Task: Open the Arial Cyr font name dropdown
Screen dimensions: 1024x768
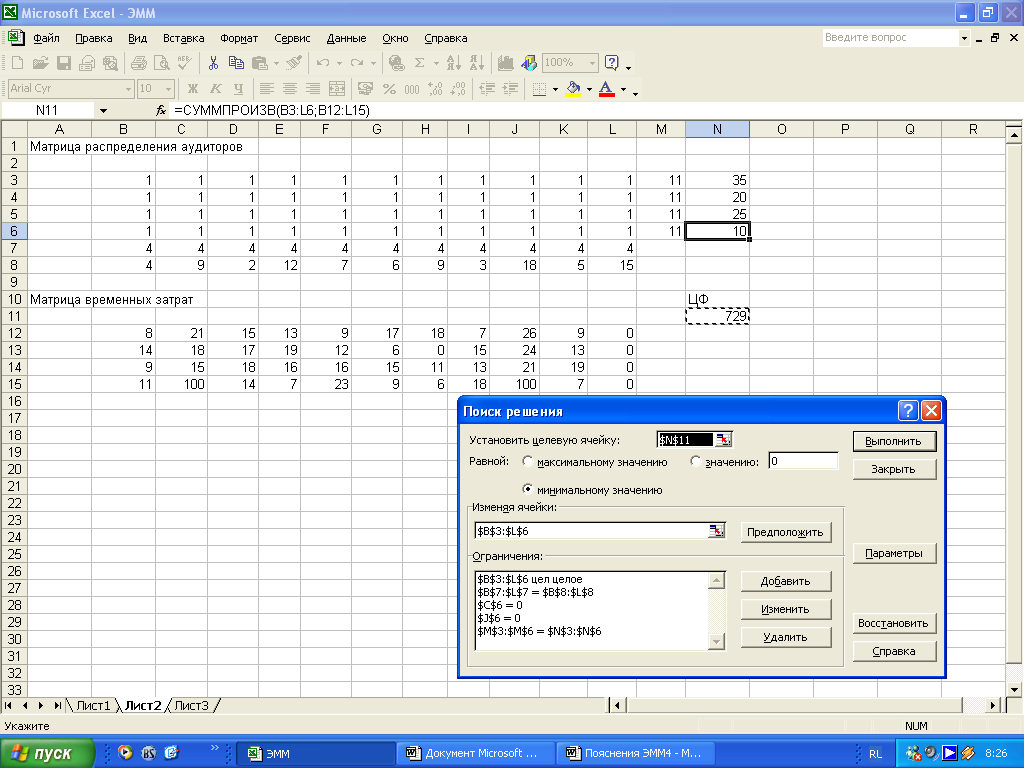Action: (127, 89)
